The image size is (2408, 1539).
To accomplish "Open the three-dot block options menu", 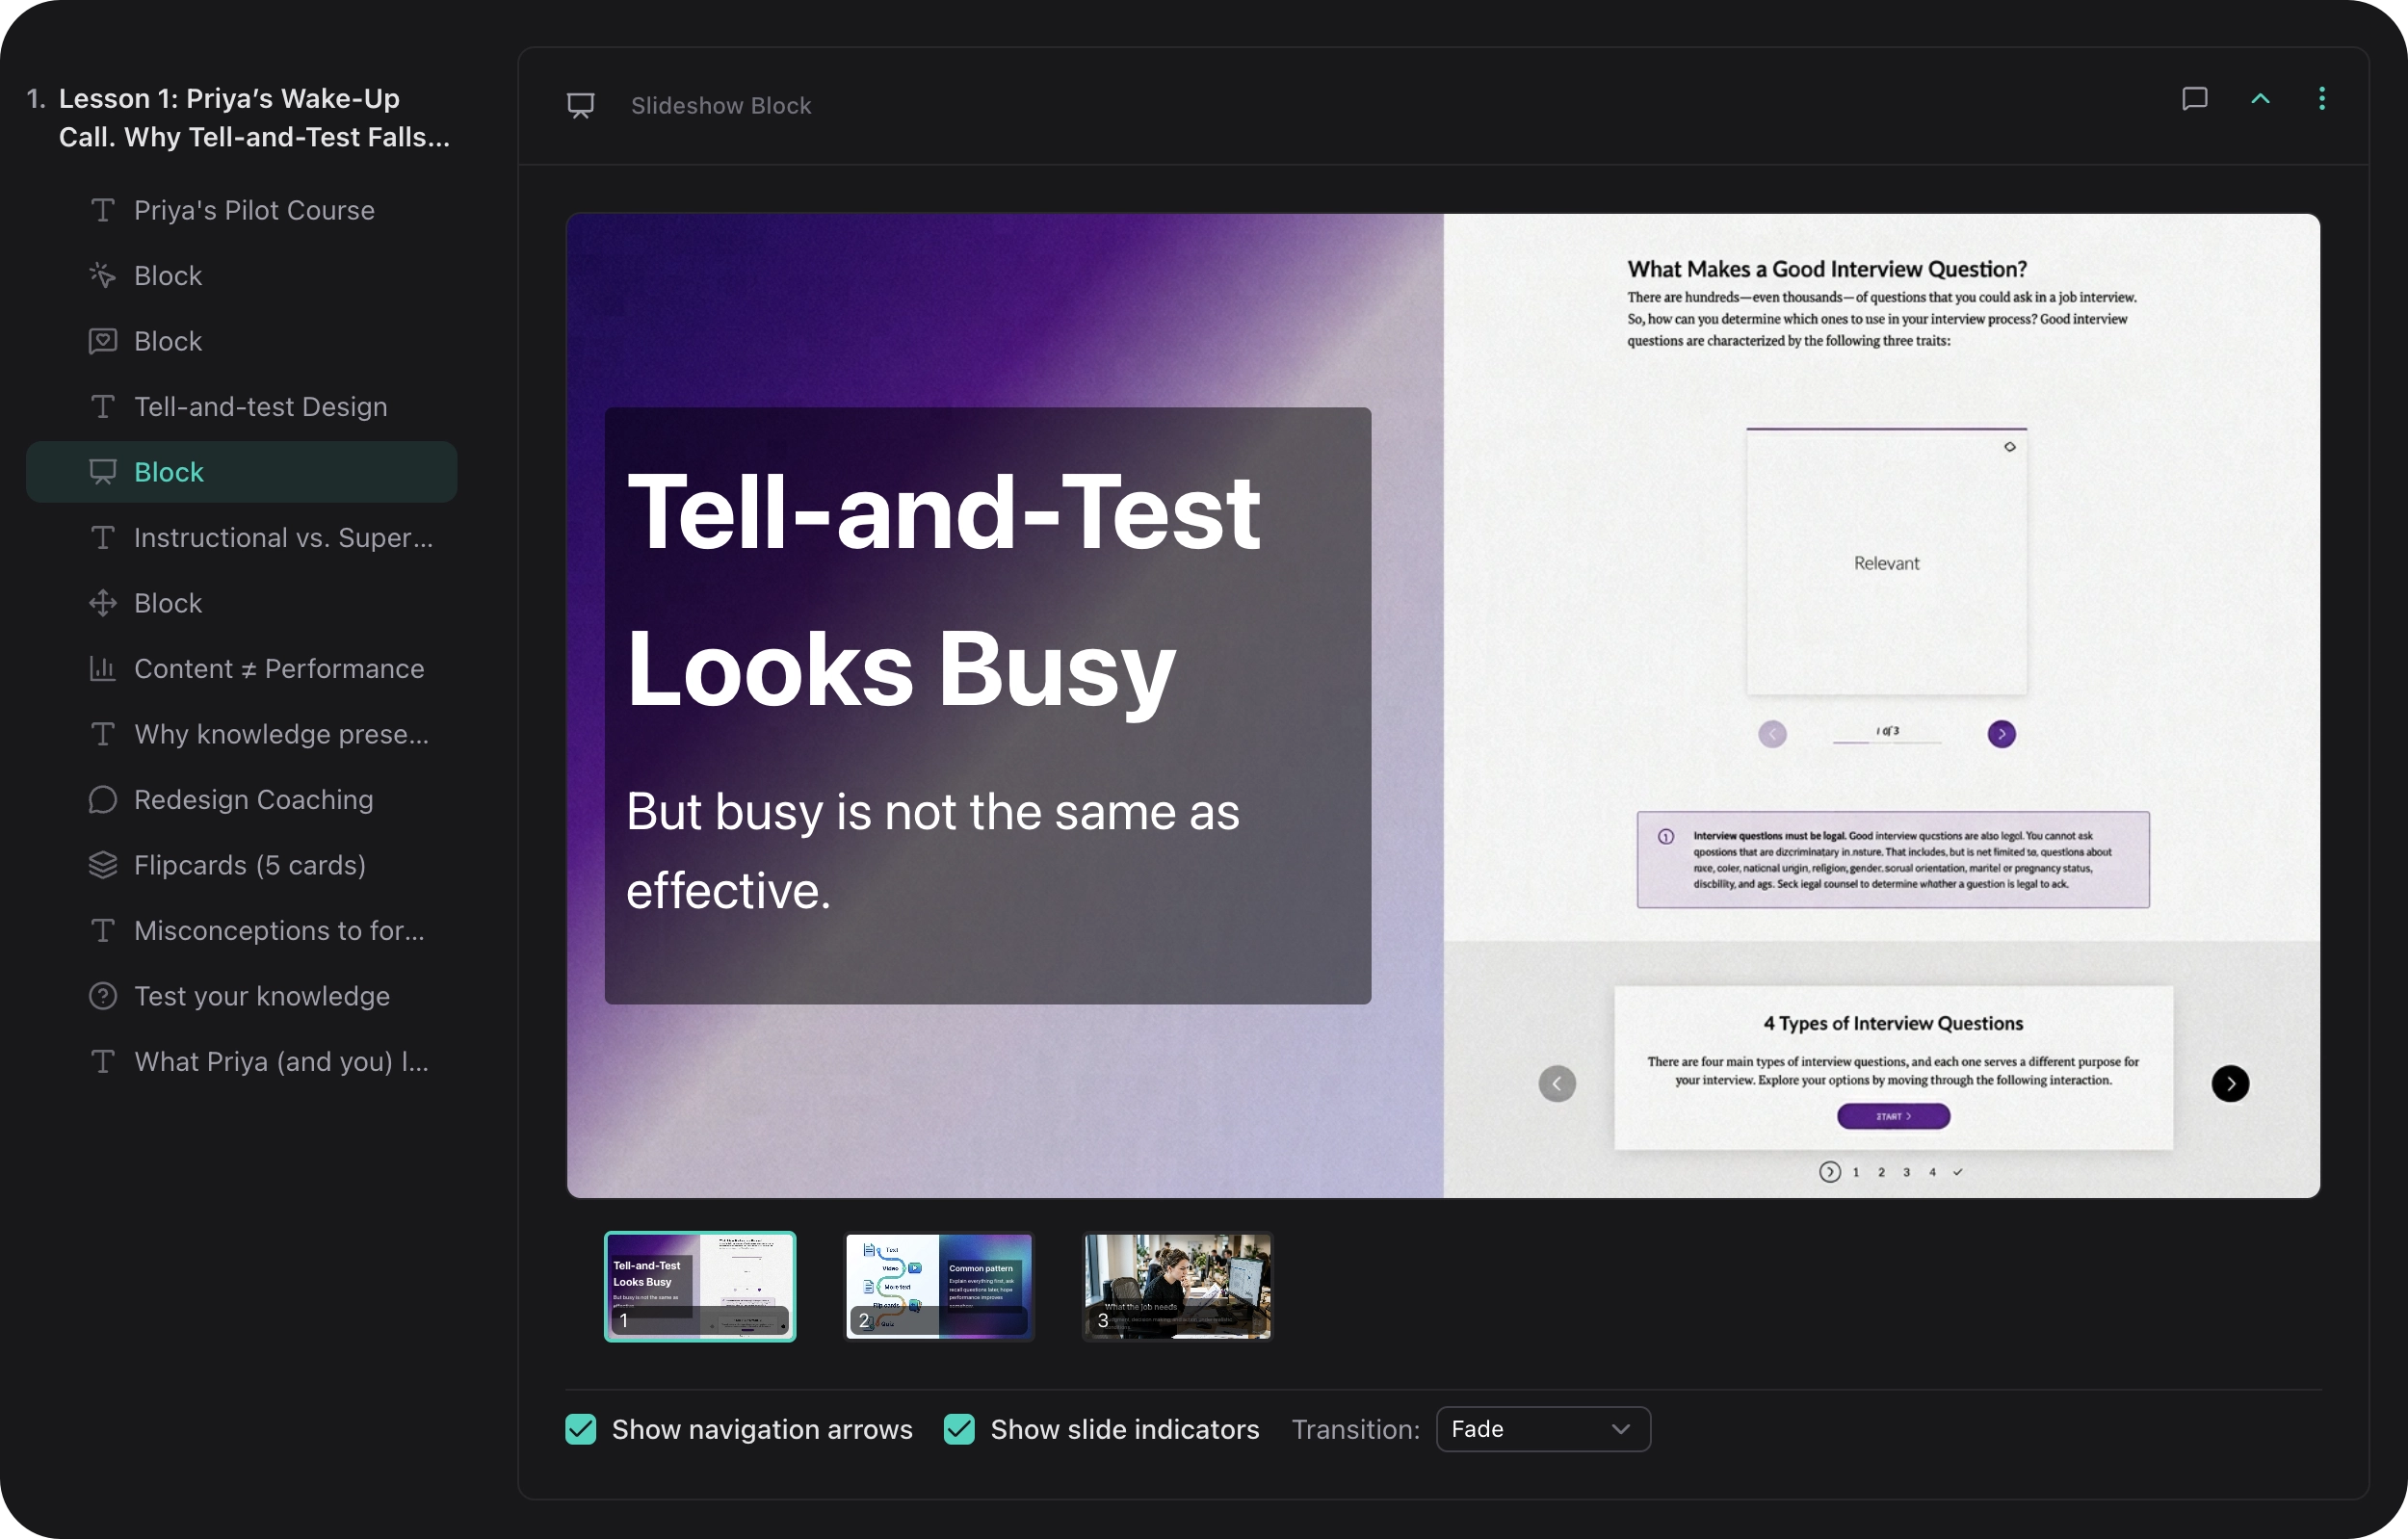I will pyautogui.click(x=2322, y=98).
